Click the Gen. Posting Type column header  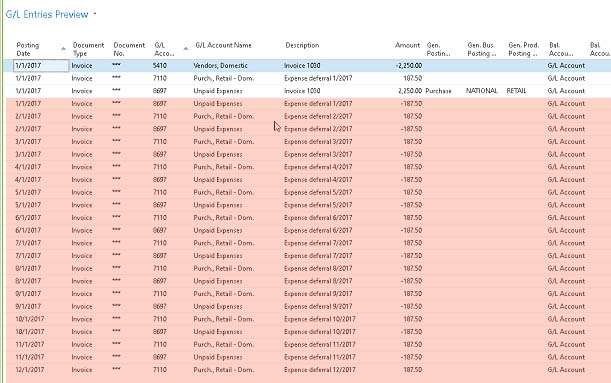438,49
